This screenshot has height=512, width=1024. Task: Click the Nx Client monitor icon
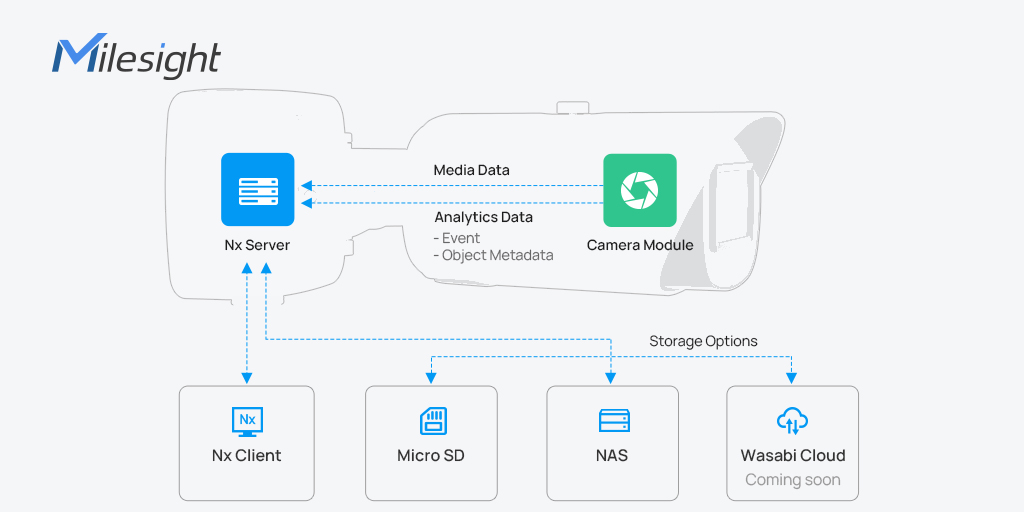(x=247, y=421)
